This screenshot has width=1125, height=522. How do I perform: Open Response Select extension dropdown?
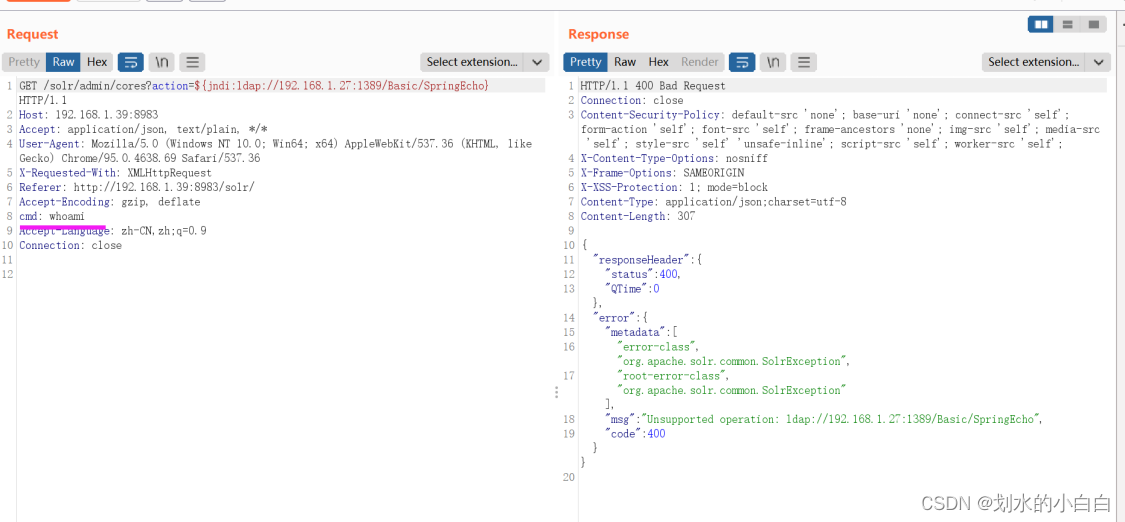click(x=1034, y=62)
